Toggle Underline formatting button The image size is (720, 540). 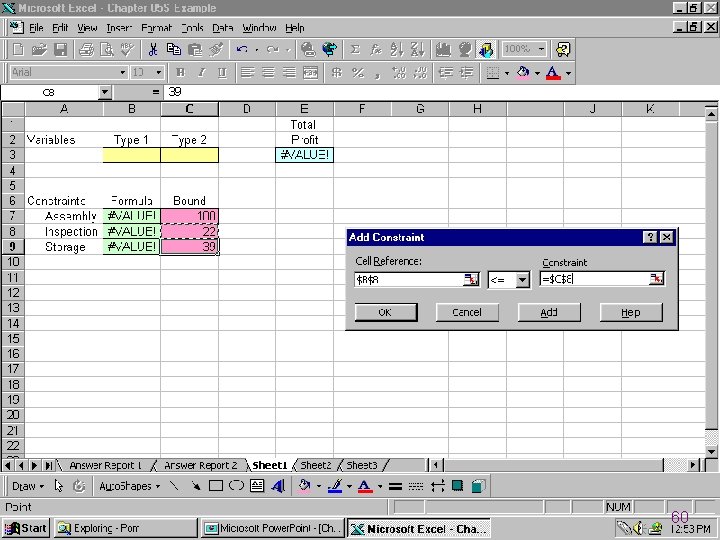(x=222, y=73)
